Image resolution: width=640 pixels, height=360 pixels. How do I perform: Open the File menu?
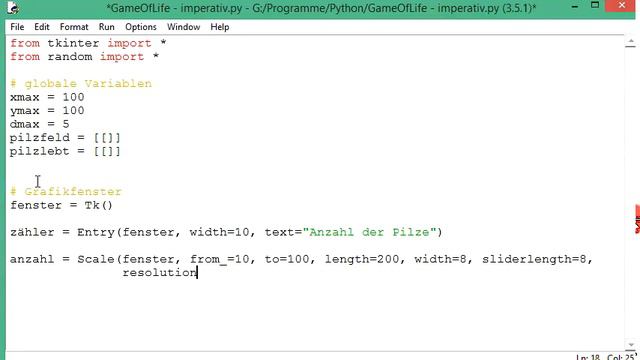point(17,27)
